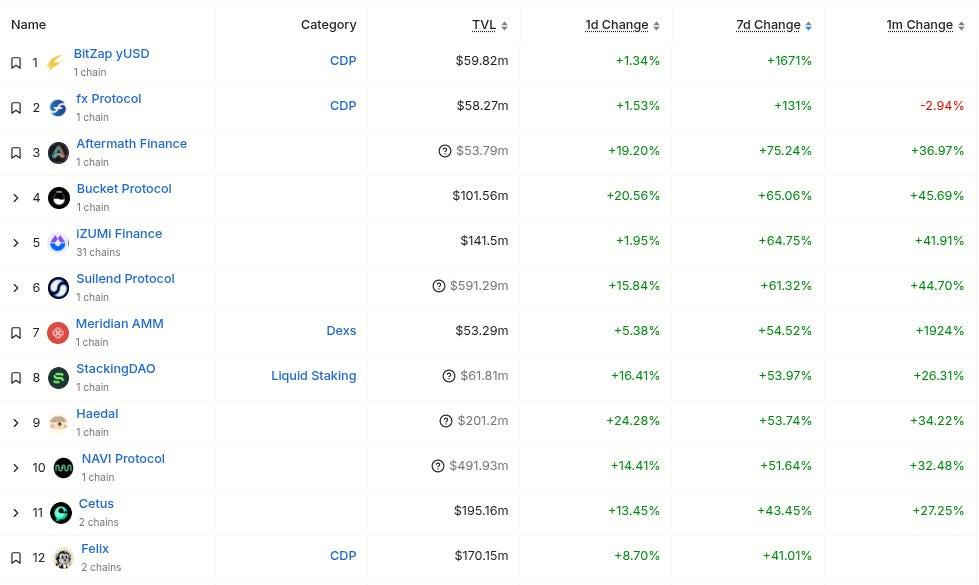The height and width of the screenshot is (585, 979).
Task: Expand the iZUMi Finance row
Action: point(16,243)
